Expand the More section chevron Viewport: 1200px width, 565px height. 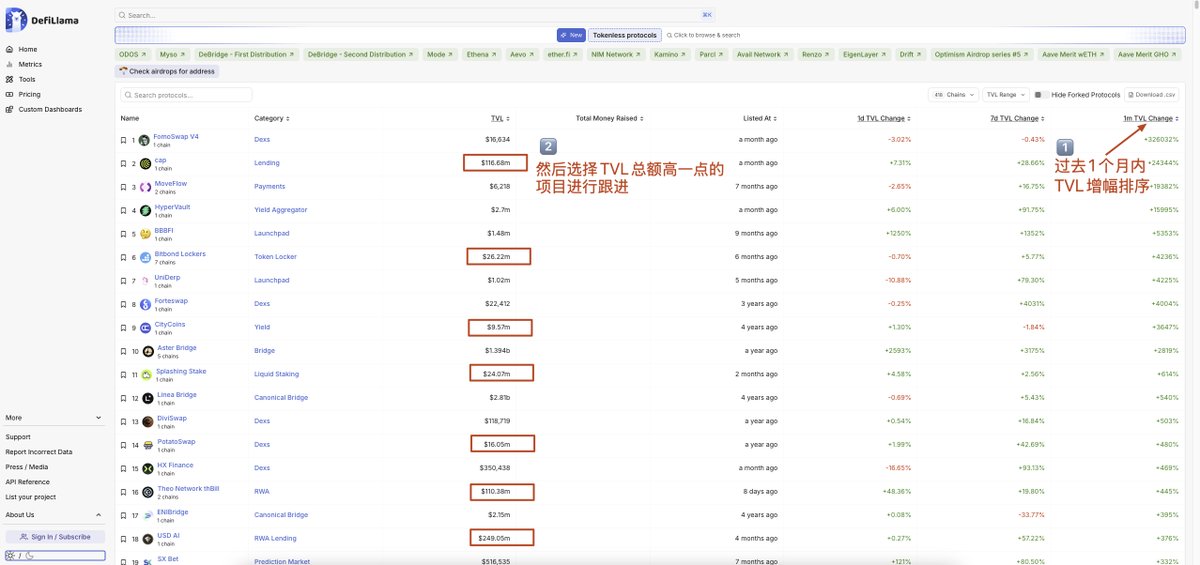click(98, 418)
